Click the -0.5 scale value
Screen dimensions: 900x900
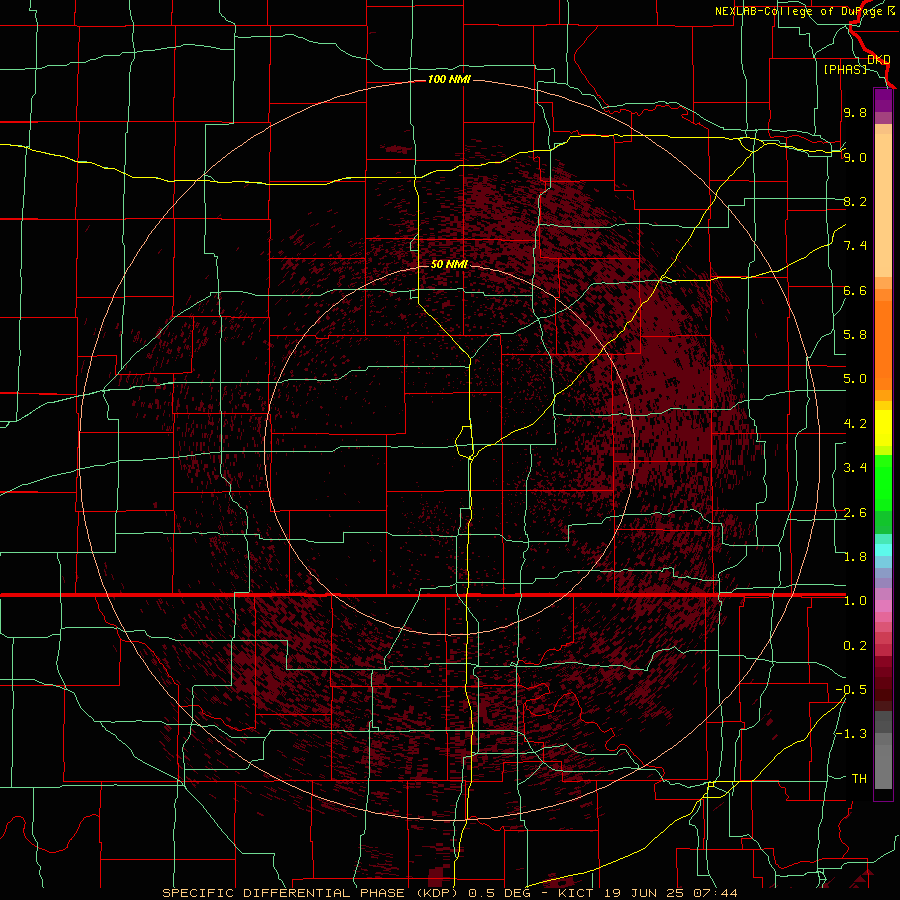tap(851, 690)
